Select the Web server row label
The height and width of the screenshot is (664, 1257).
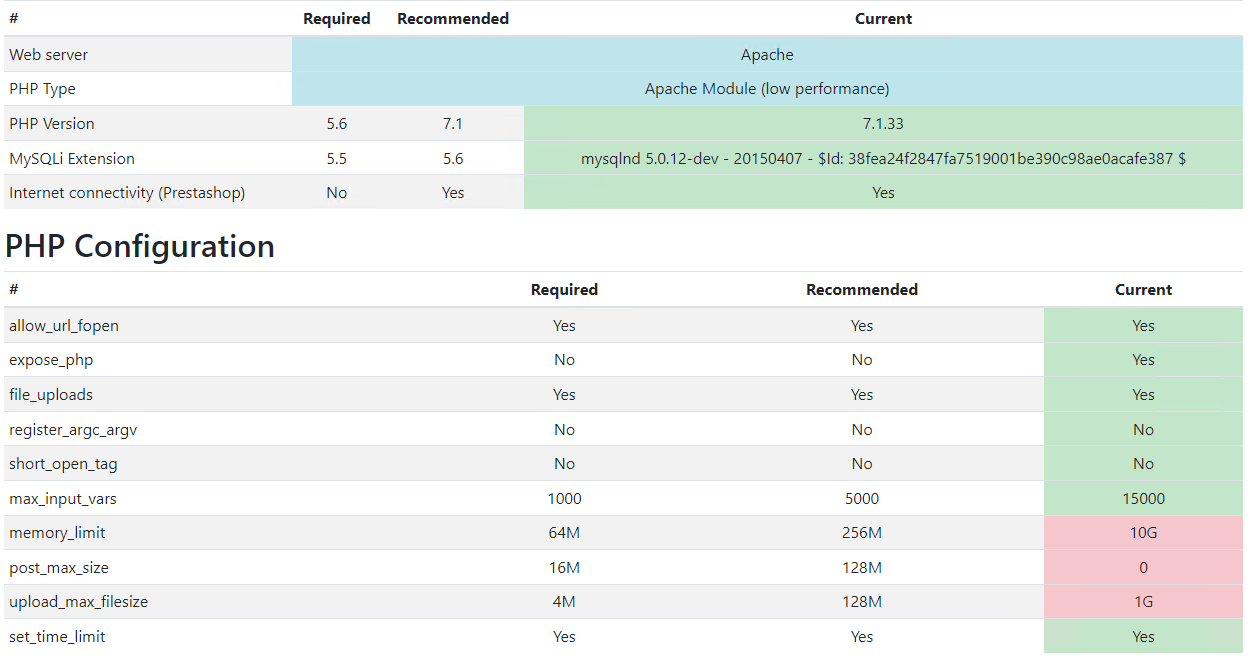coord(48,55)
